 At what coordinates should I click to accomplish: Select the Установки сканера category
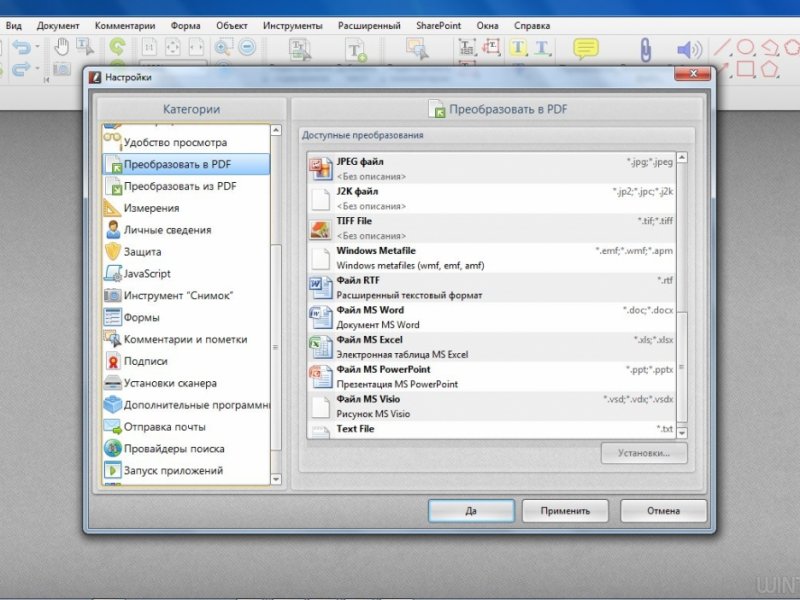coord(186,383)
